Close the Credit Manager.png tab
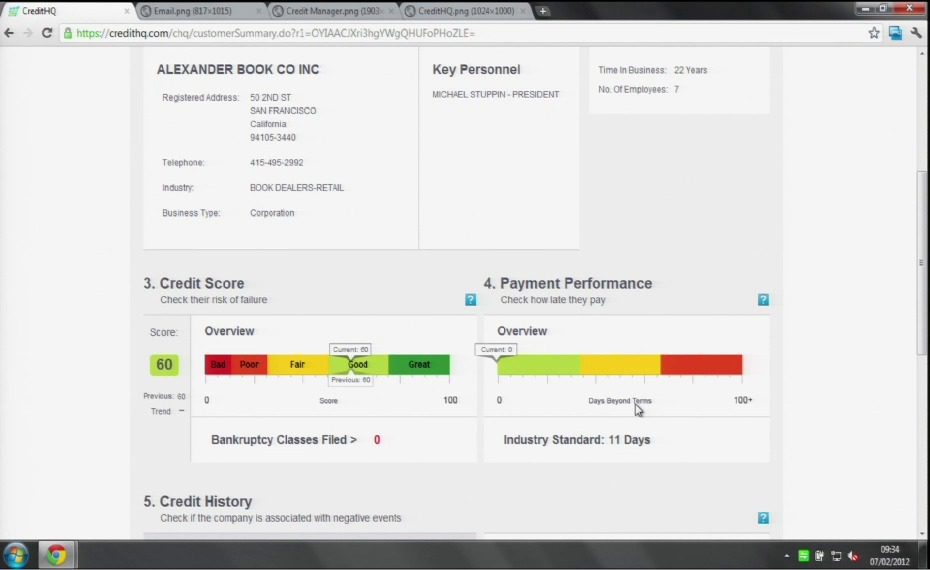Image resolution: width=930 pixels, height=570 pixels. click(391, 11)
